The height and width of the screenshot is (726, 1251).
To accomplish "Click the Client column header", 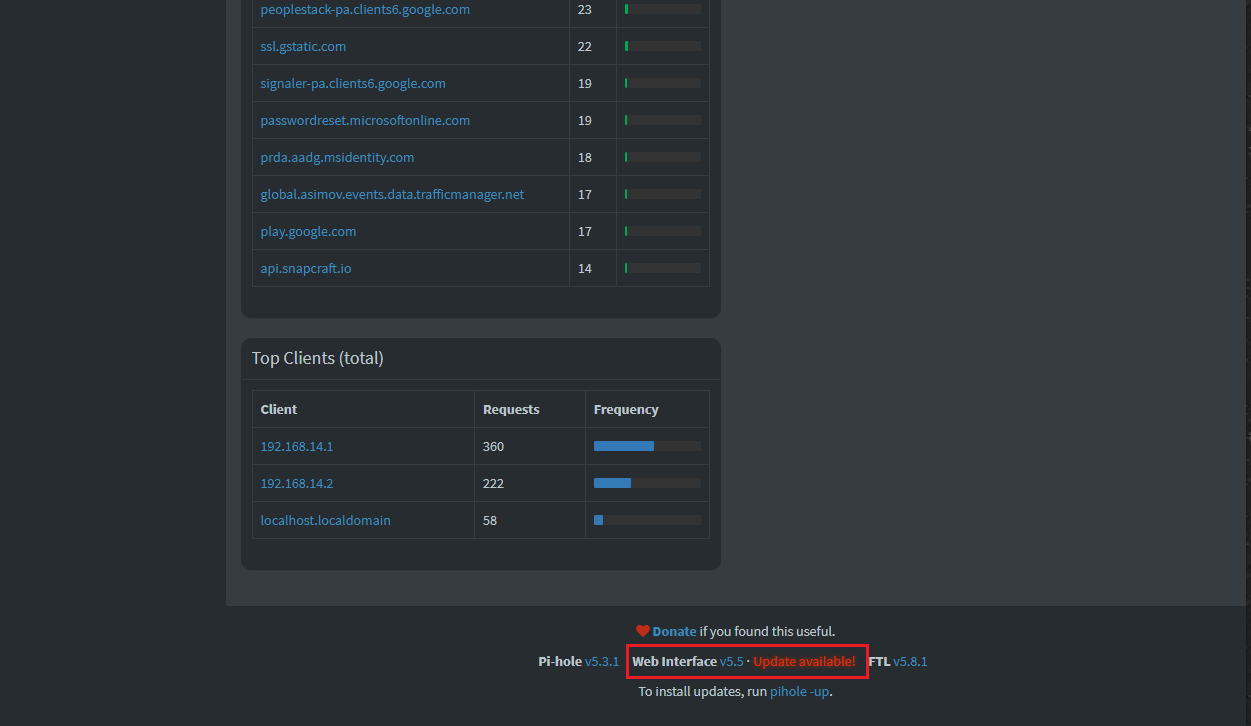I will coord(279,409).
